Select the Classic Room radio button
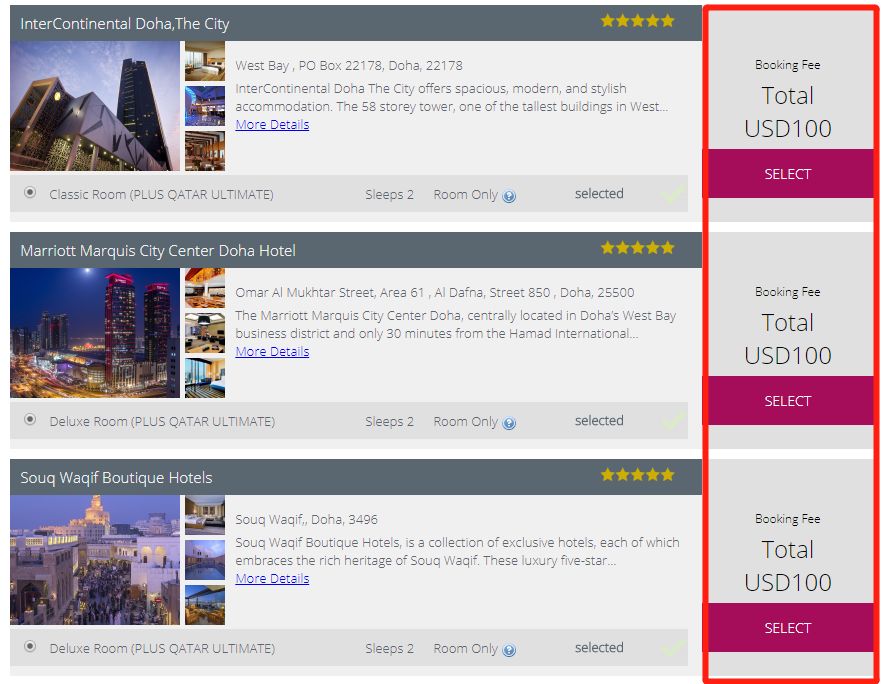 (x=30, y=193)
